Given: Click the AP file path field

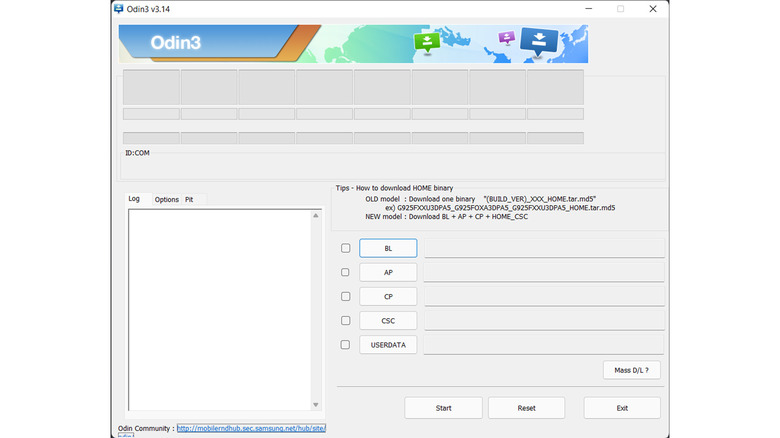Looking at the screenshot, I should 544,272.
